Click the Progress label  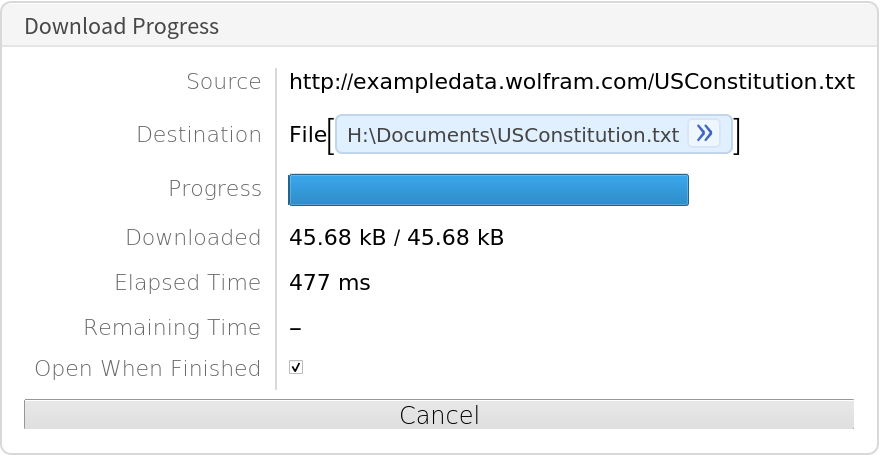215,189
